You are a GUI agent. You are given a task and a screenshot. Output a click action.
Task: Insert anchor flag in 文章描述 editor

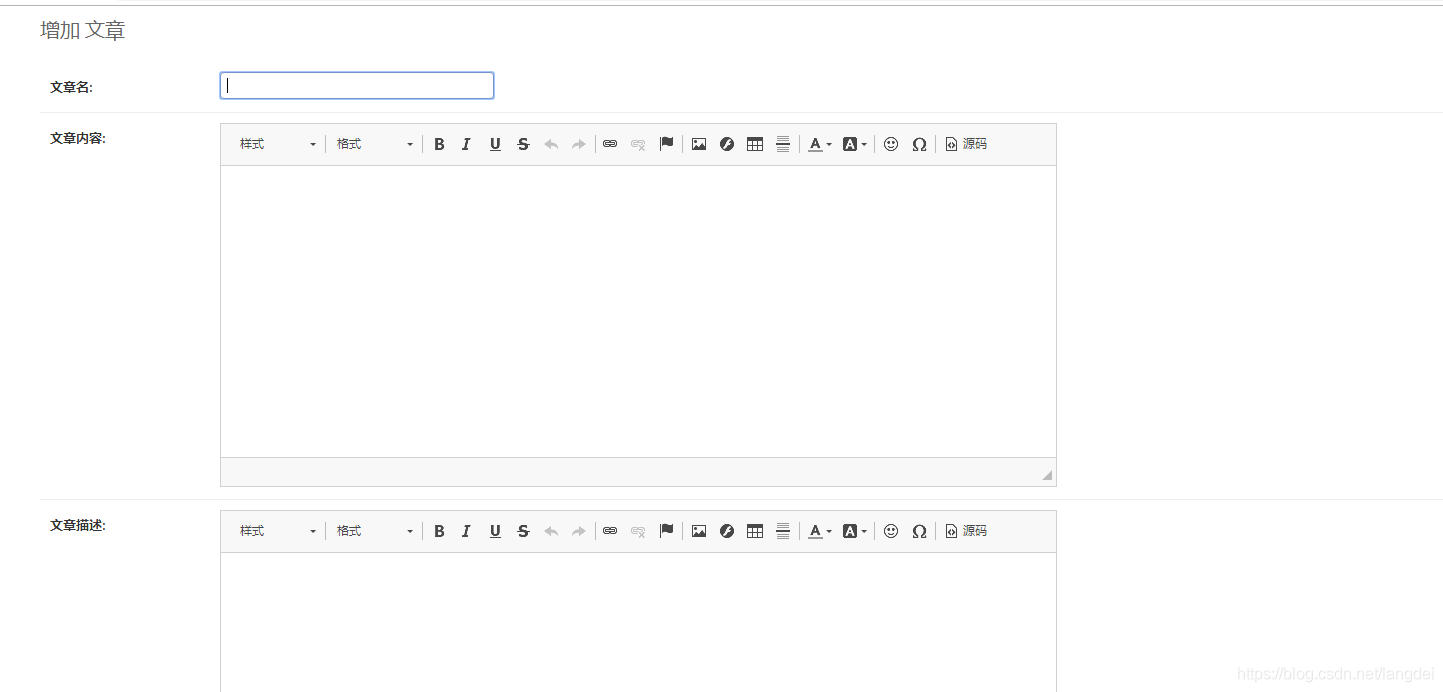tap(666, 531)
